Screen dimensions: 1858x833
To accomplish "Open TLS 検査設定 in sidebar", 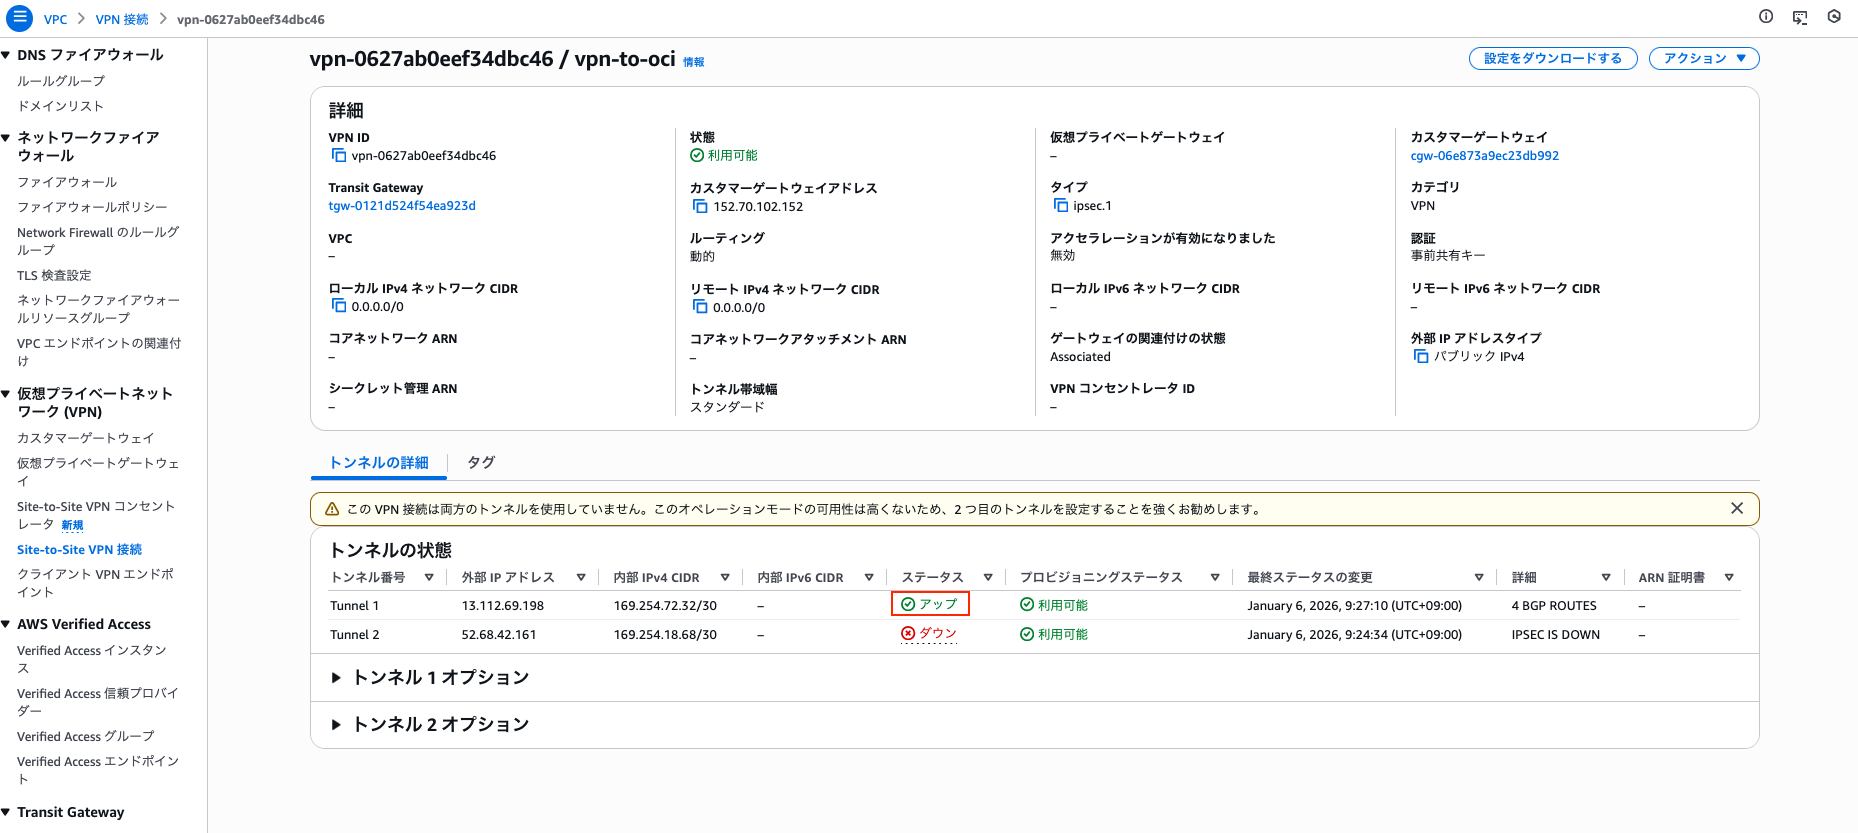I will (x=54, y=275).
